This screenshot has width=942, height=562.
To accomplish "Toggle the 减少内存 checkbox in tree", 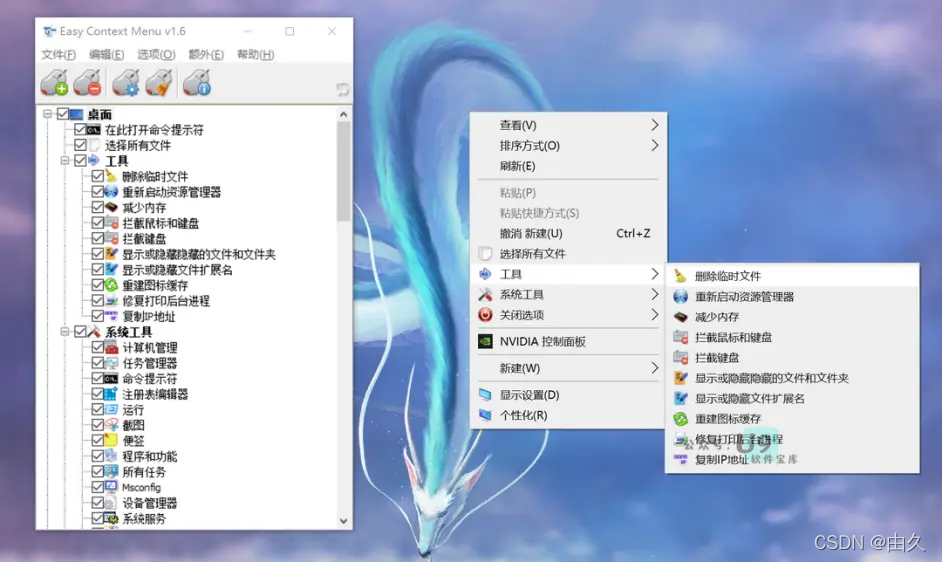I will click(97, 207).
